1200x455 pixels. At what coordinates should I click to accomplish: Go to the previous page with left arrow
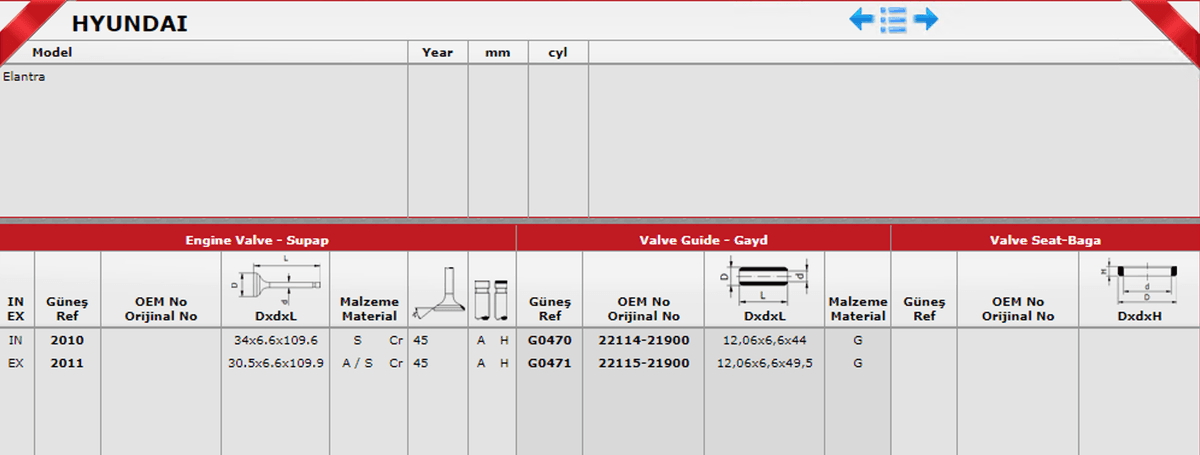862,19
